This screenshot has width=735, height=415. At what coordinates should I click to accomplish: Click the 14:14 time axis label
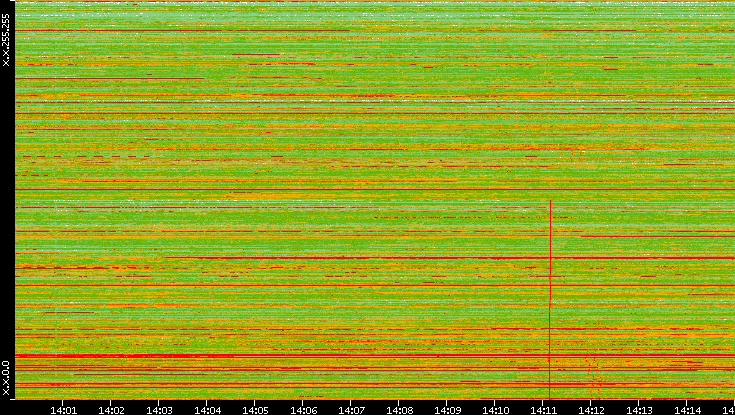click(687, 410)
